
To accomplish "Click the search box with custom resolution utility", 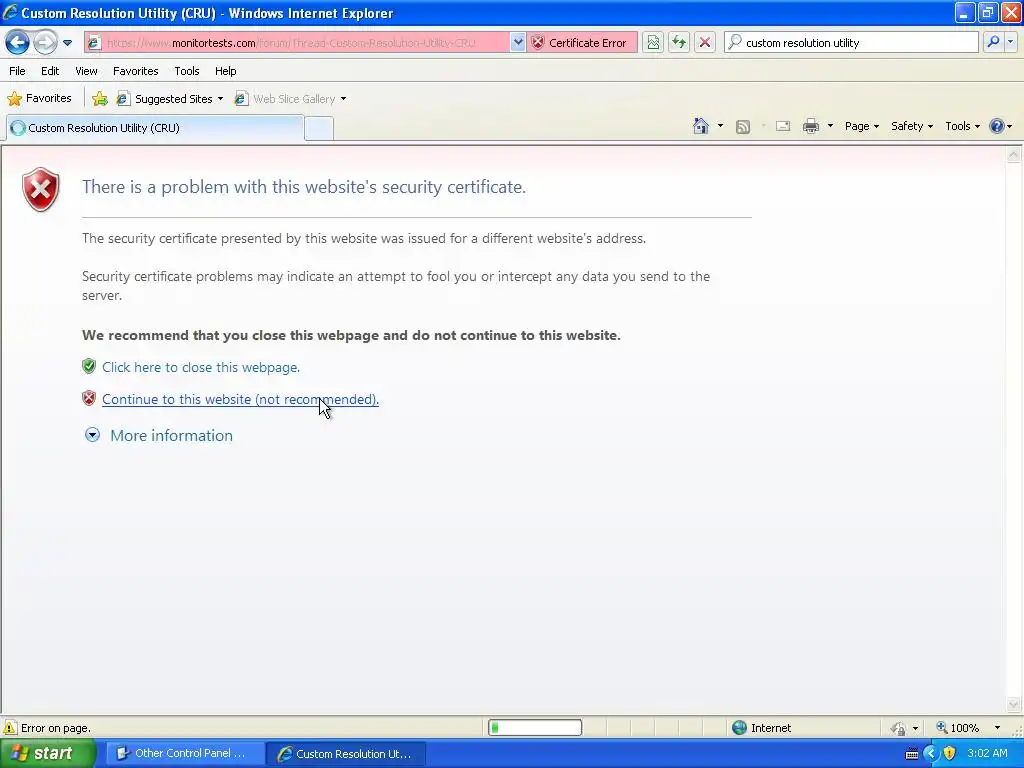I will coord(852,43).
